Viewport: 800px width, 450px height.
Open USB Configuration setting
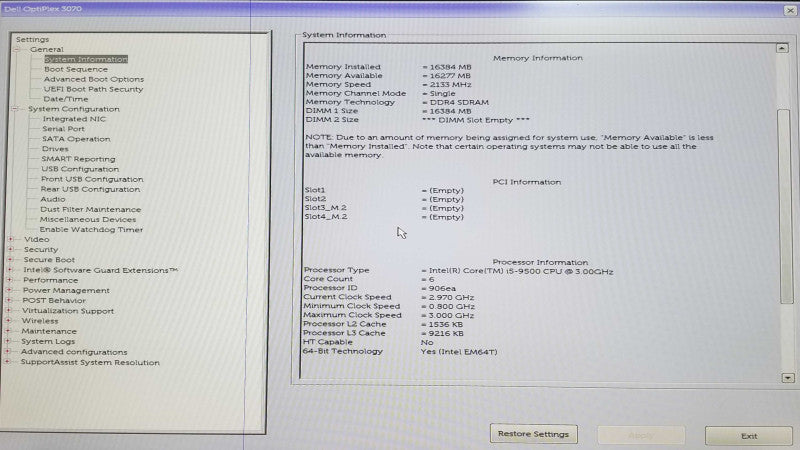tap(80, 169)
